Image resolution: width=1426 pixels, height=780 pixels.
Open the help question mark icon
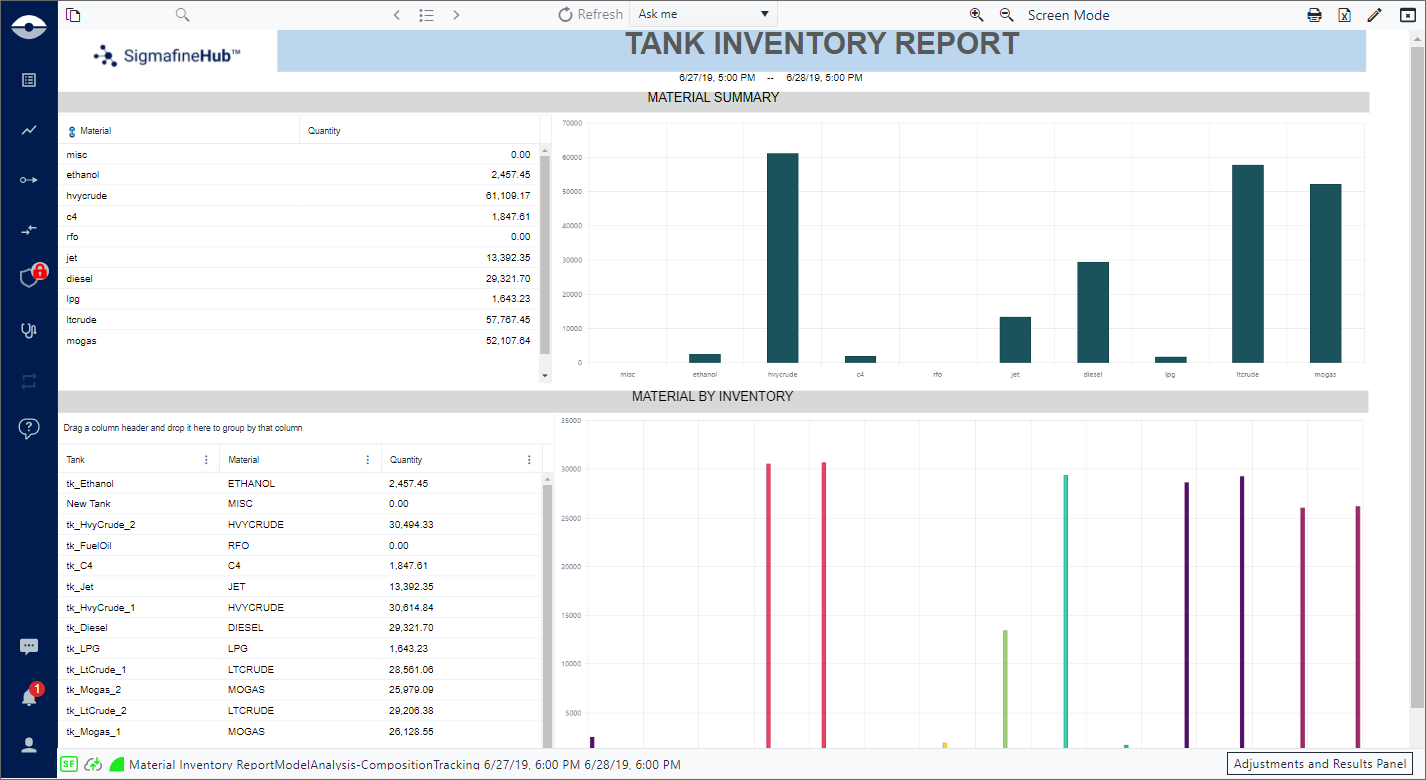click(29, 428)
